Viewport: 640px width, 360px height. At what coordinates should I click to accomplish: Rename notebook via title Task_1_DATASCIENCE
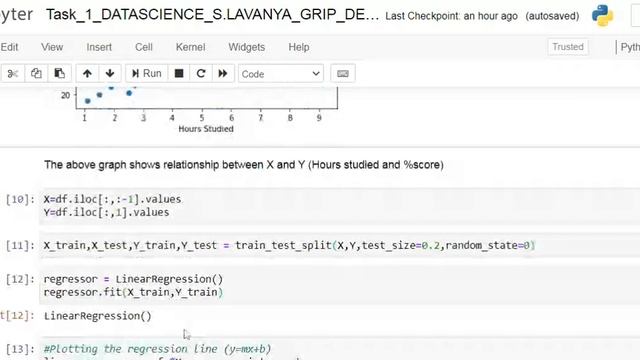click(x=212, y=15)
